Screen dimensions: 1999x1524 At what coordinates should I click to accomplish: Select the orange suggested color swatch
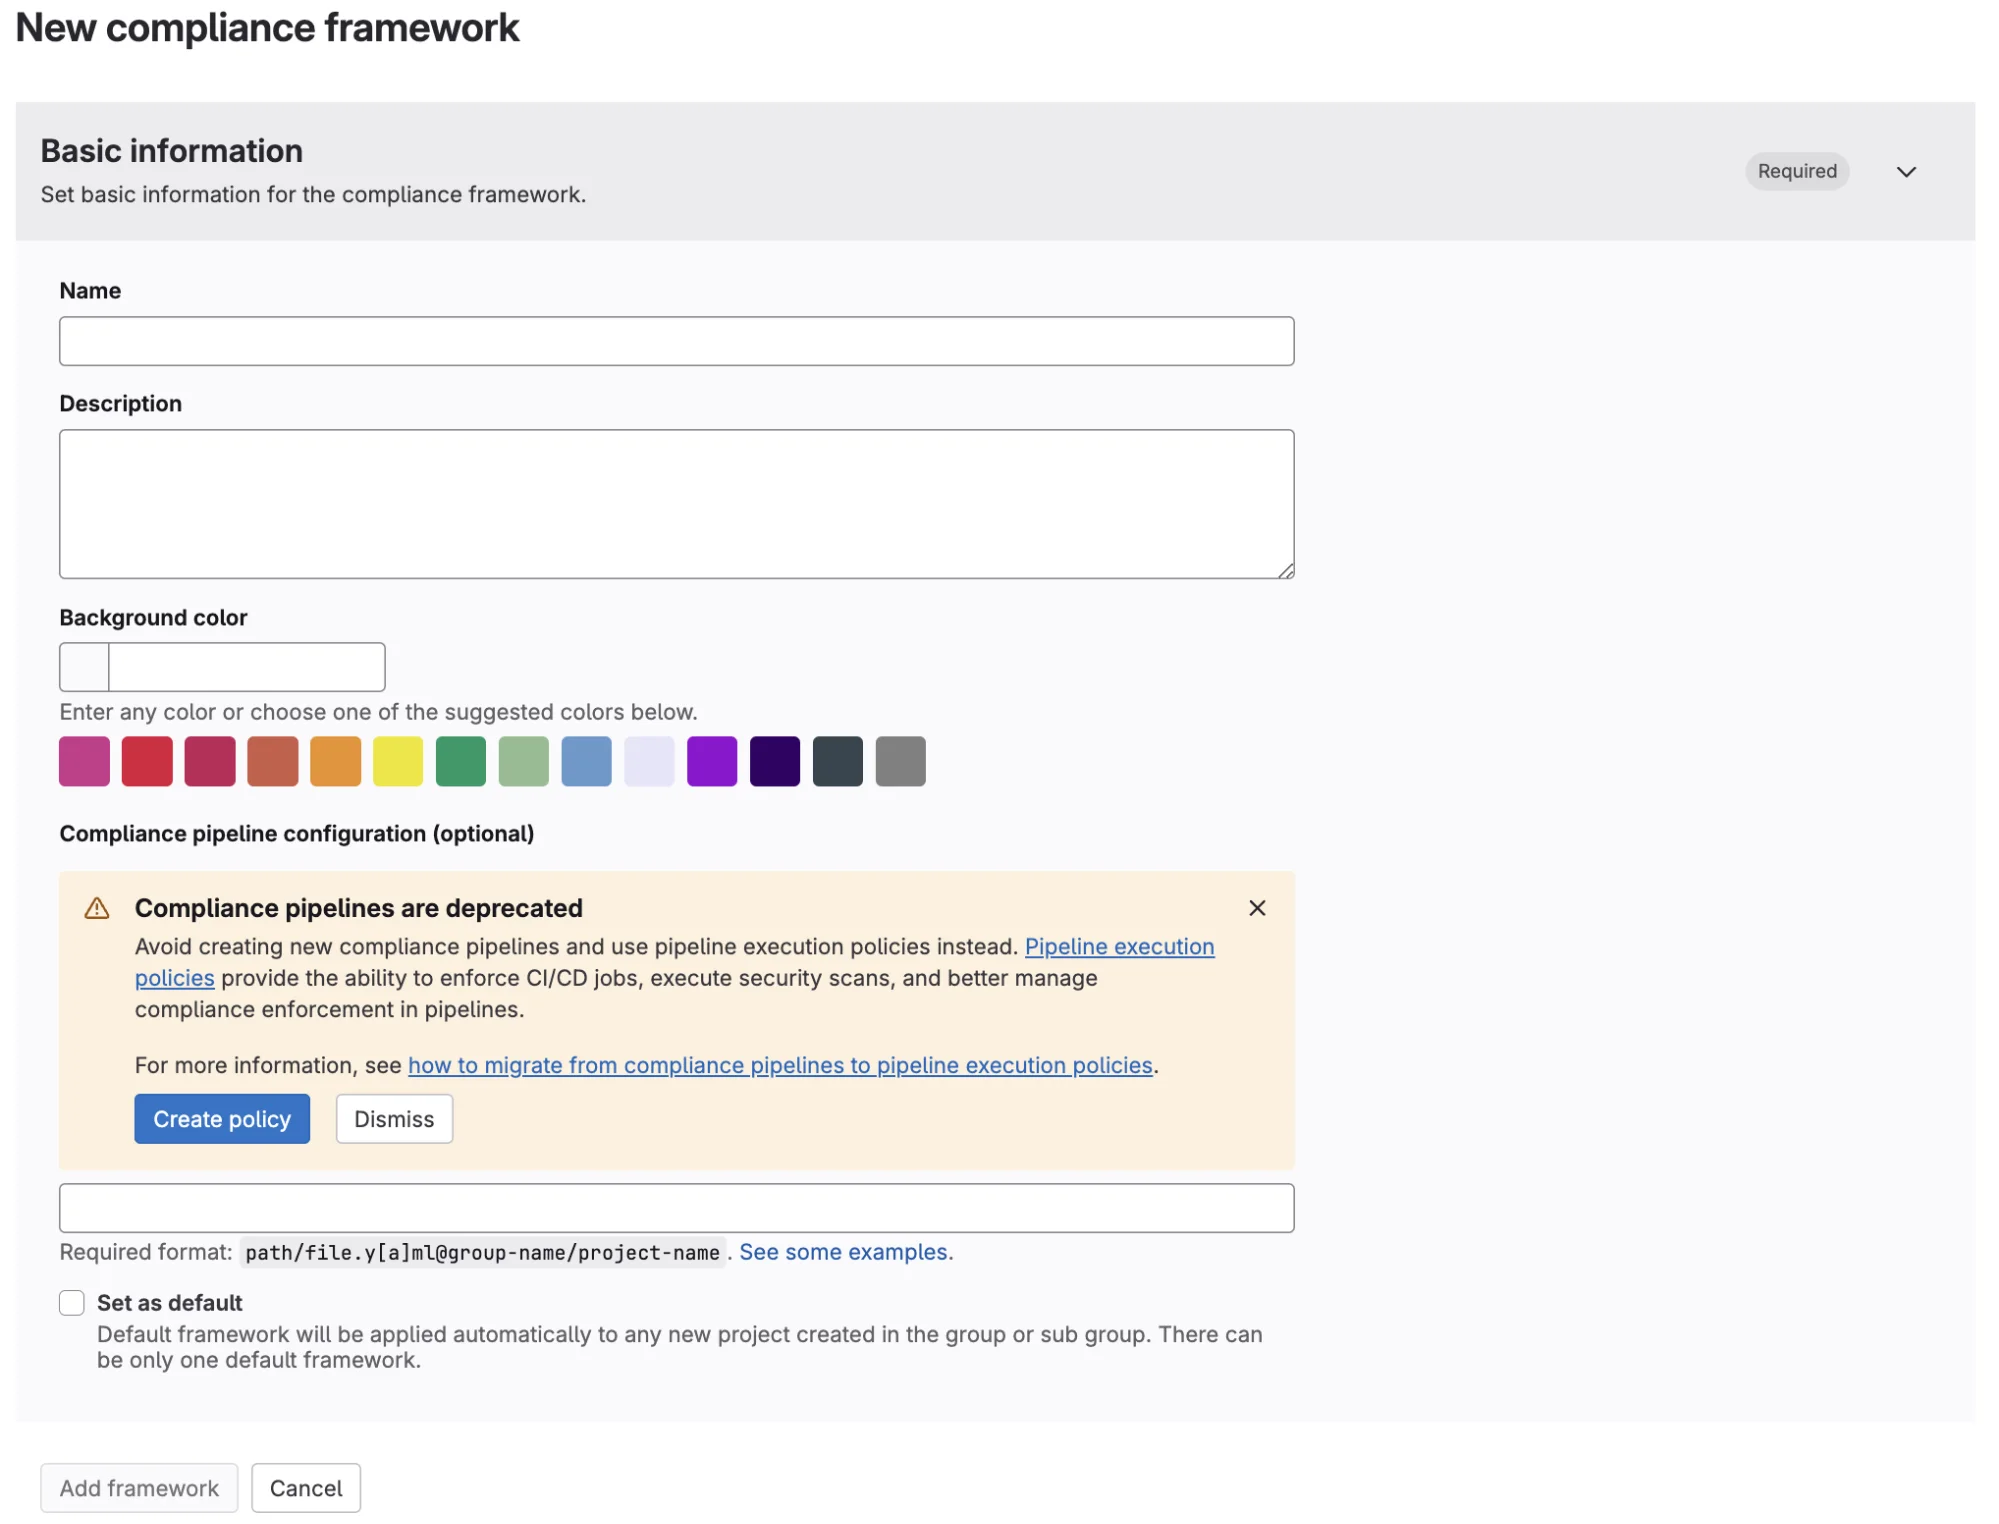pyautogui.click(x=336, y=762)
